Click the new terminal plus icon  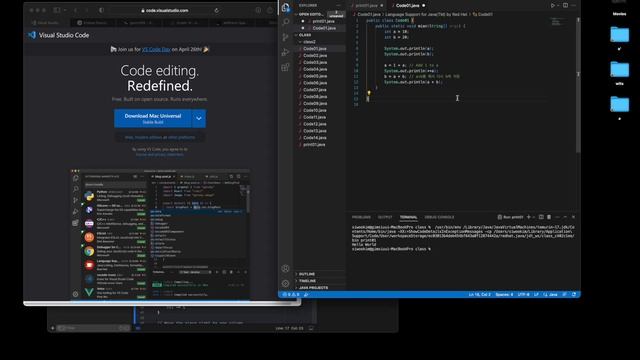click(x=529, y=217)
